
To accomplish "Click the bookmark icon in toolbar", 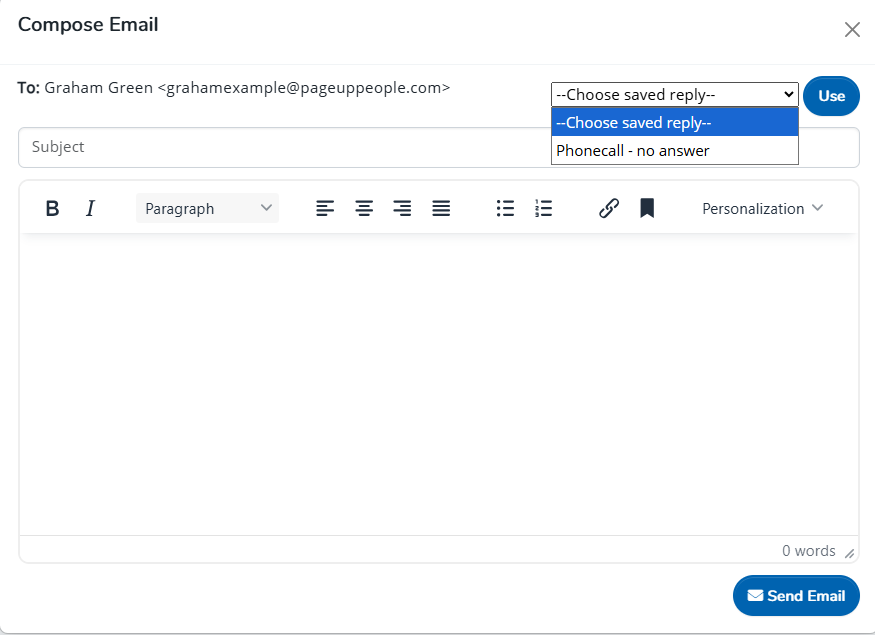I will pyautogui.click(x=647, y=208).
